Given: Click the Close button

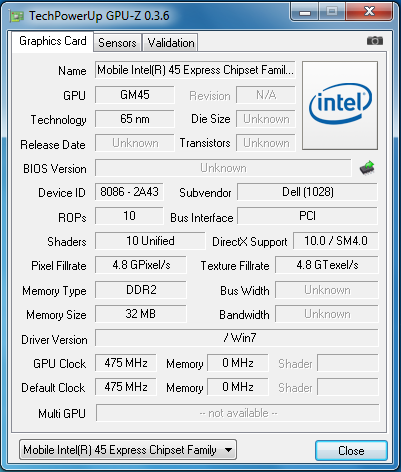Looking at the screenshot, I should pyautogui.click(x=351, y=451).
